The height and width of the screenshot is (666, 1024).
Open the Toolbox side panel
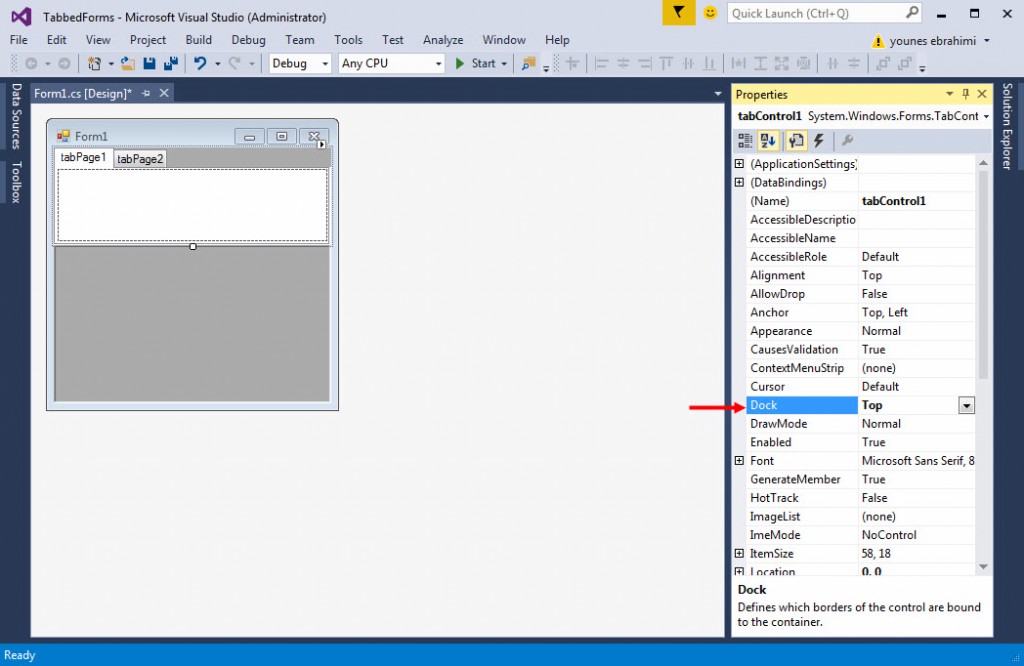pyautogui.click(x=16, y=182)
